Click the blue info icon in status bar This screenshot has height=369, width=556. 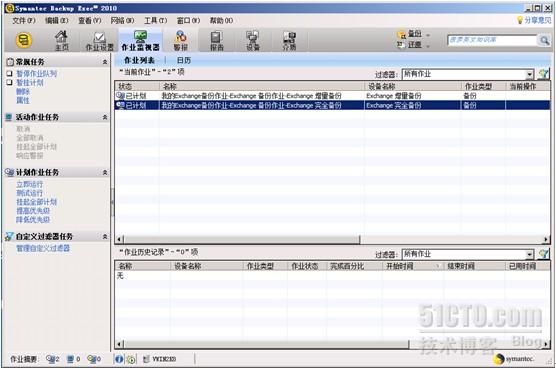119,359
